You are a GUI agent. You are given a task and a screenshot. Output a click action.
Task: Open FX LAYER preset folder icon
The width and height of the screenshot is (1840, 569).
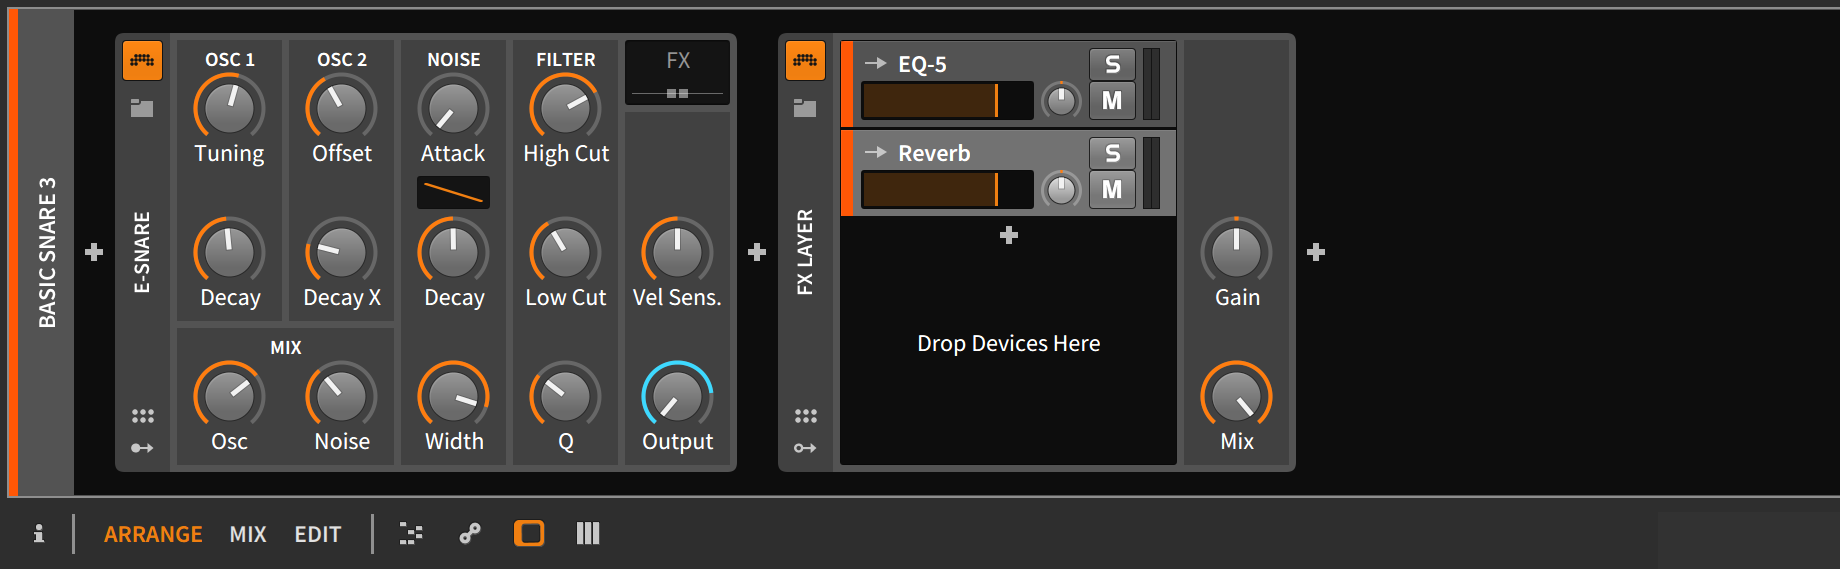[x=805, y=108]
